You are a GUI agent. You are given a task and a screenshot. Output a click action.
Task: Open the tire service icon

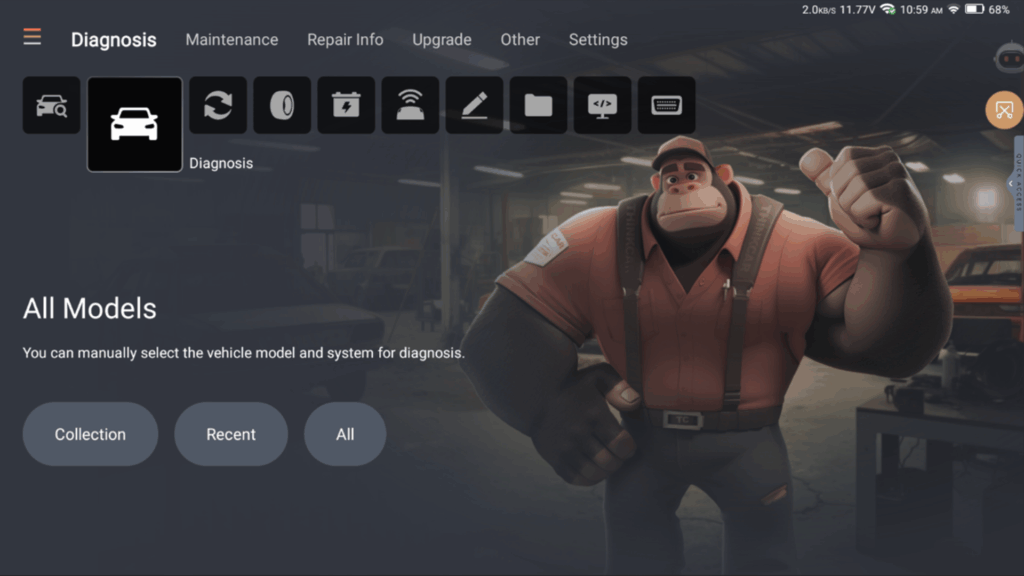coord(282,105)
